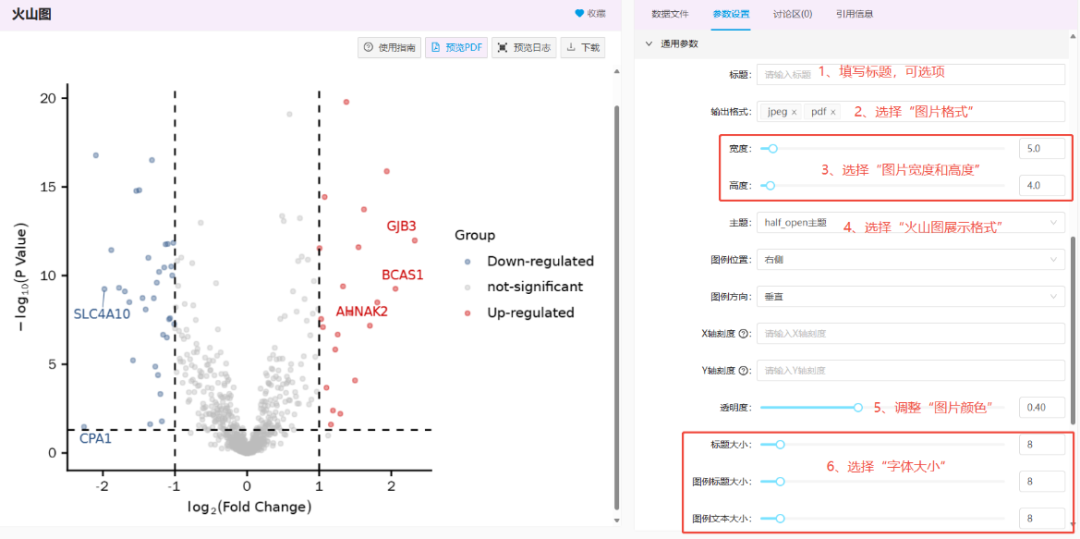Screen dimensions: 1080x539
Task: Expand the 图例位置 dropdown
Action: tap(910, 260)
